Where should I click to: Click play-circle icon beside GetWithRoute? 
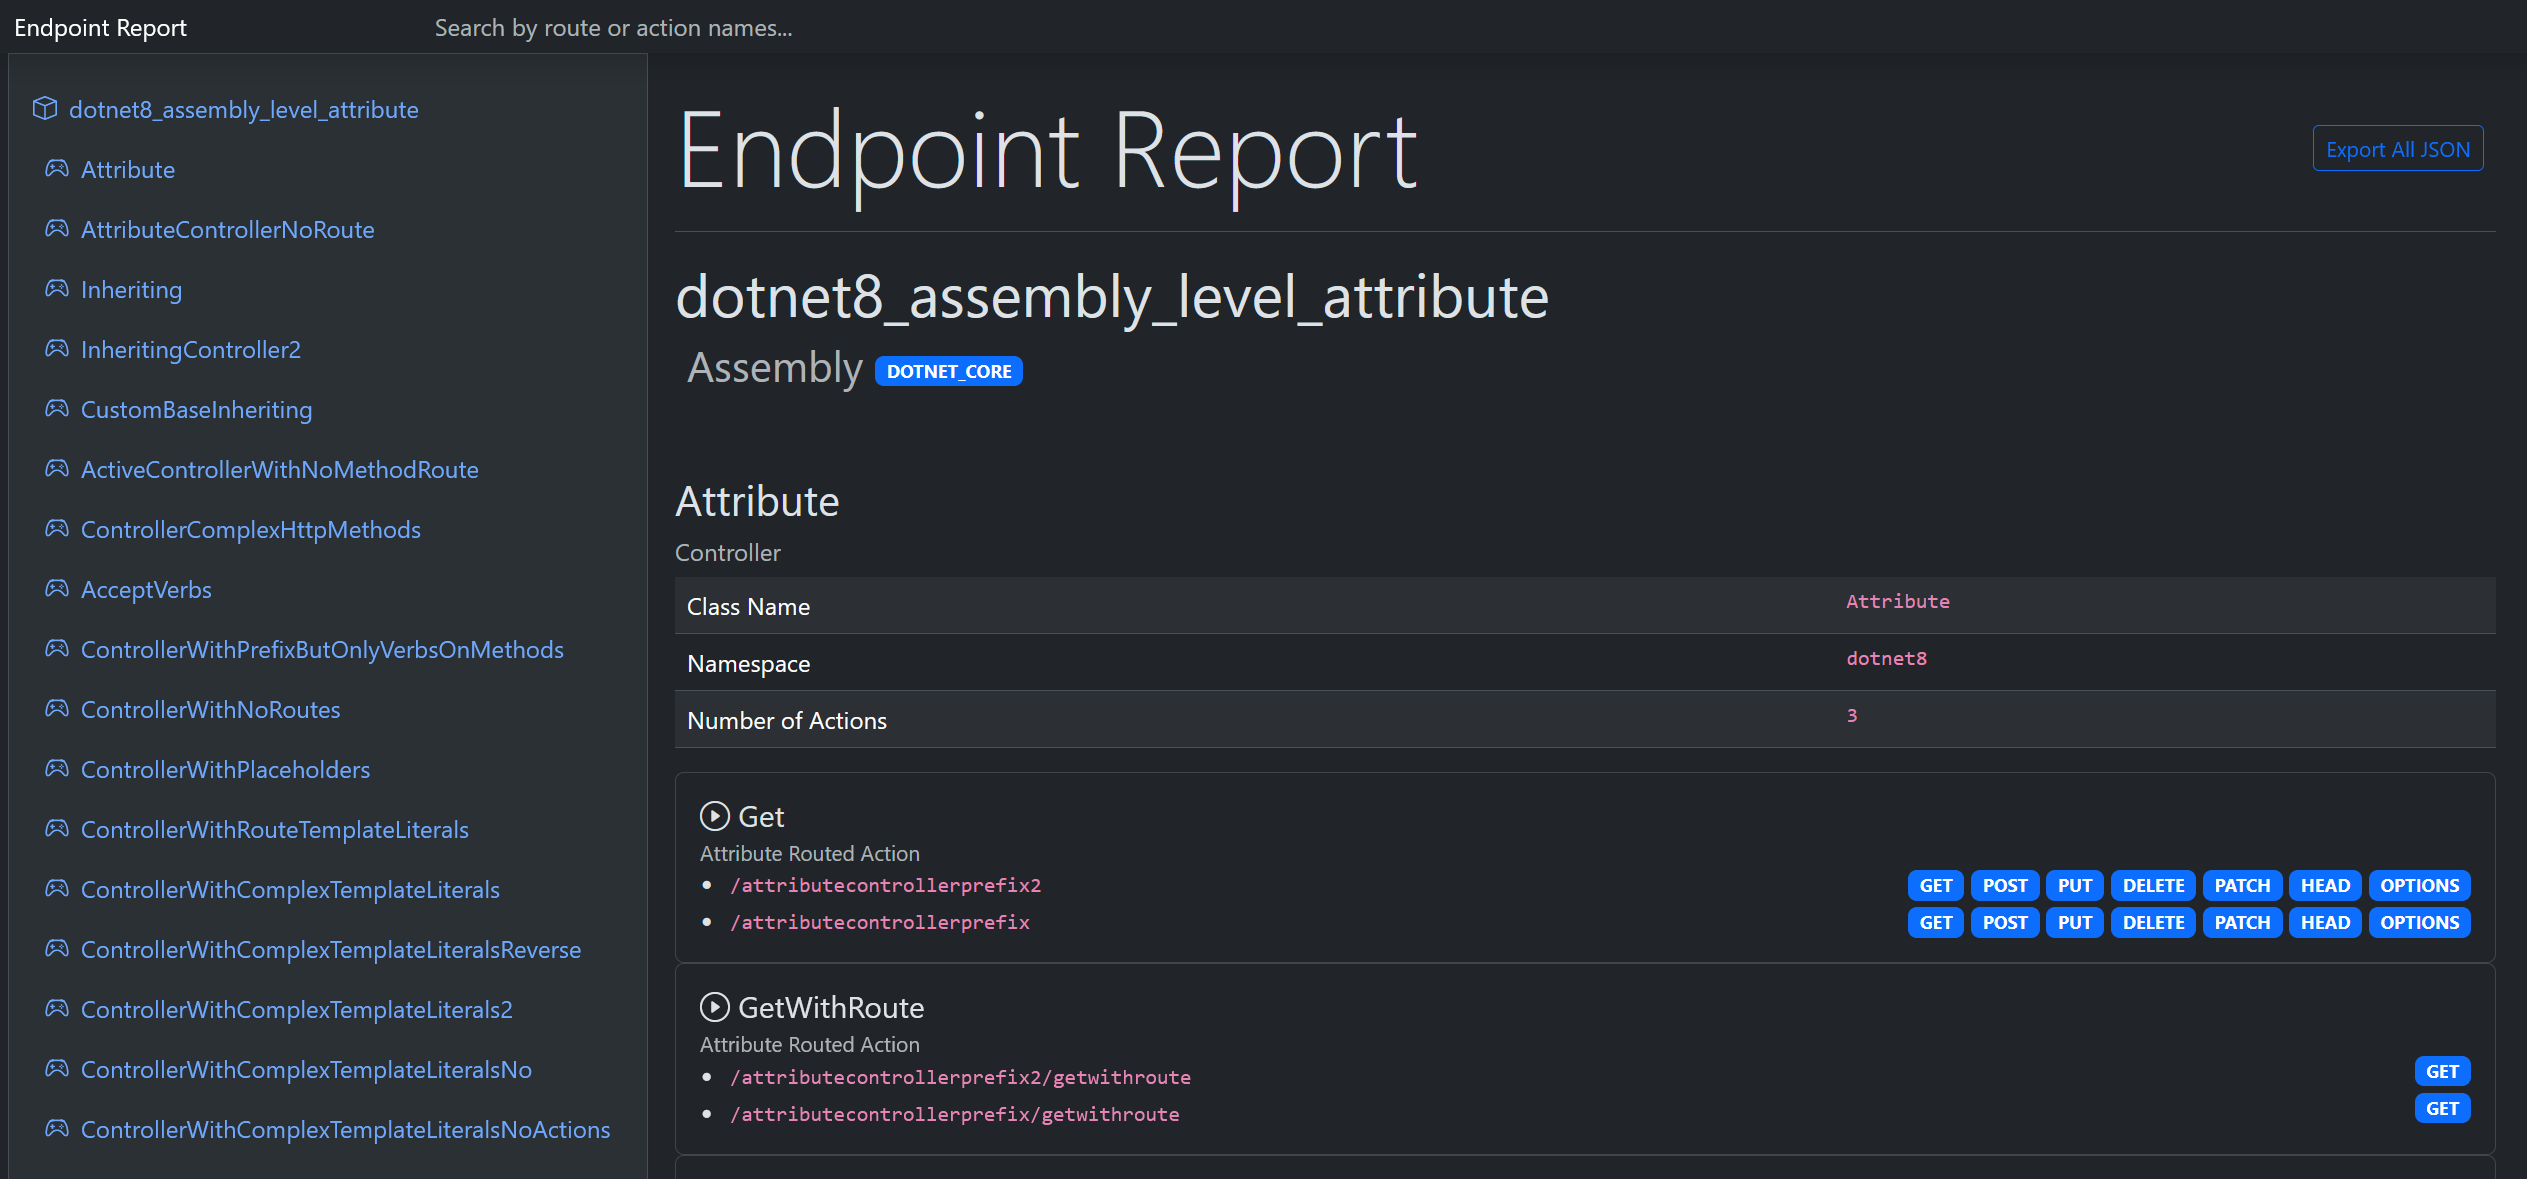pos(714,1007)
